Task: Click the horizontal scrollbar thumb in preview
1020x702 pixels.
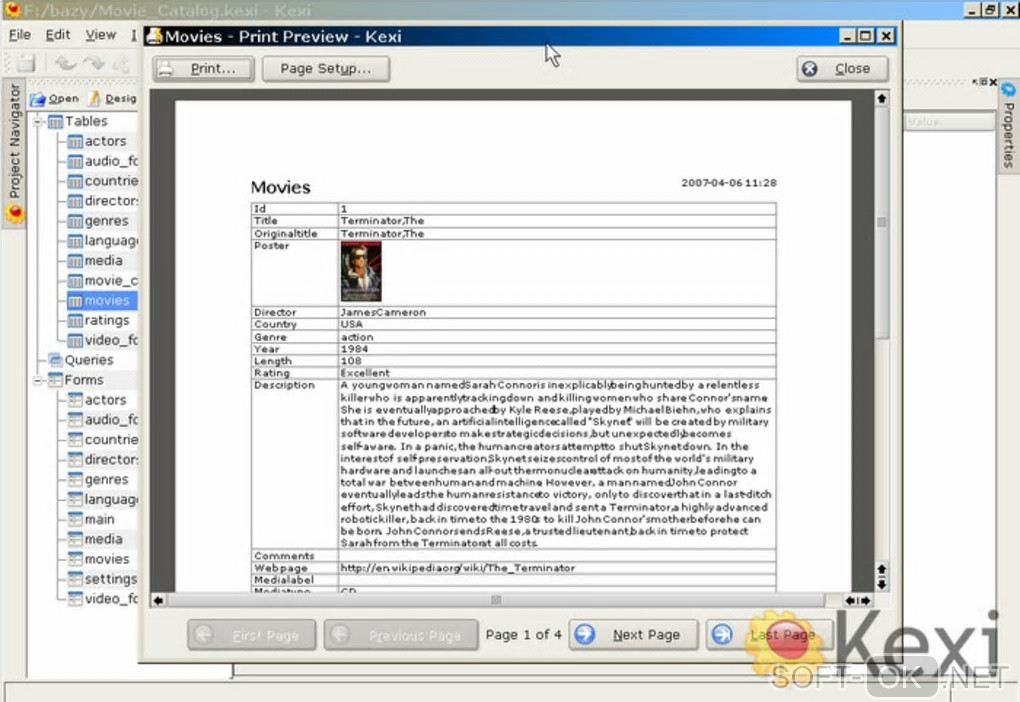Action: click(x=496, y=601)
